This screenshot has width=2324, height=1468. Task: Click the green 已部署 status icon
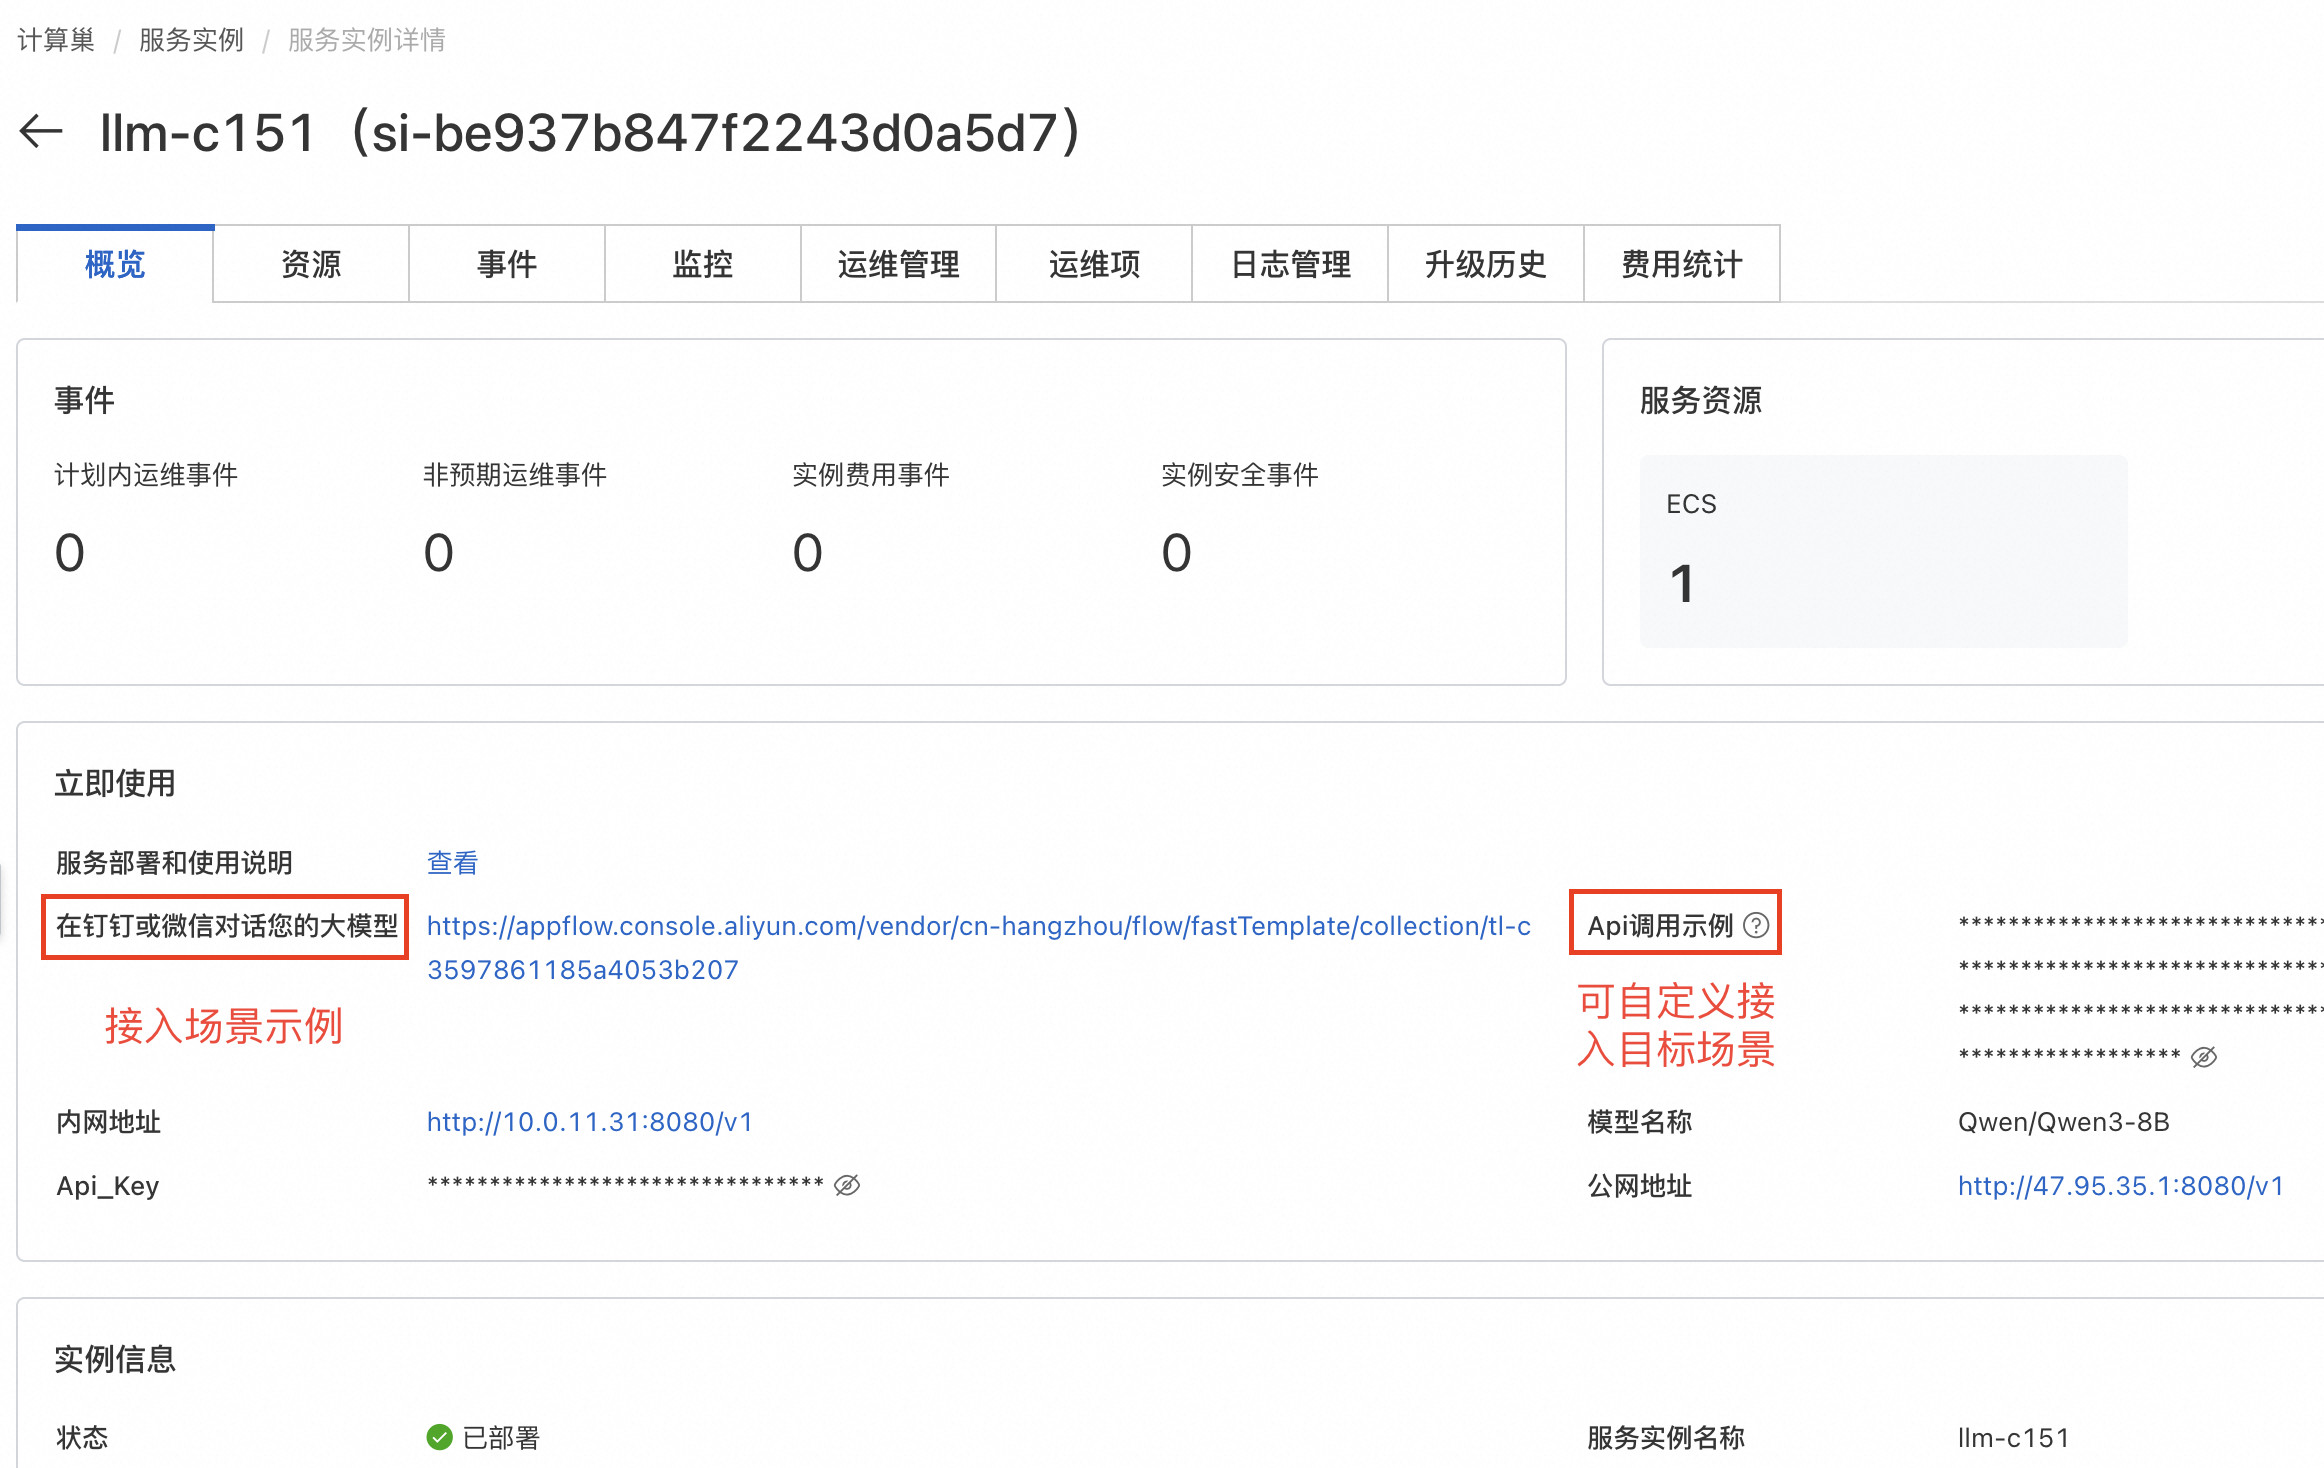439,1437
